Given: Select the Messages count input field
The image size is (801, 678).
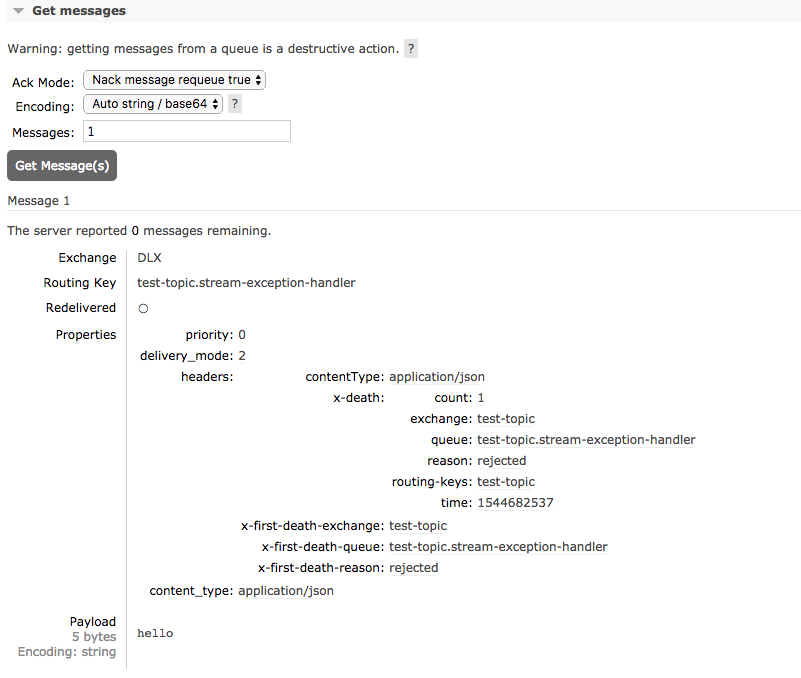Looking at the screenshot, I should [187, 130].
